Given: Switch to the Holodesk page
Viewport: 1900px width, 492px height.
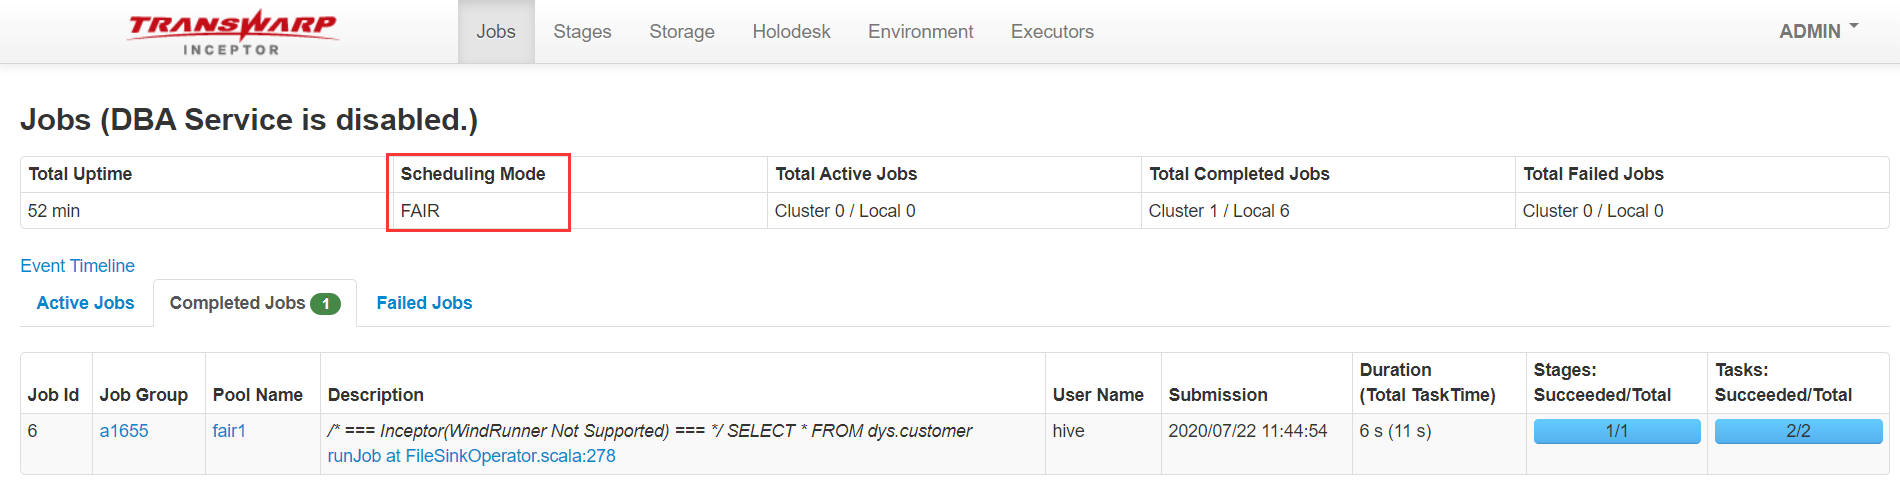Looking at the screenshot, I should click(x=791, y=32).
